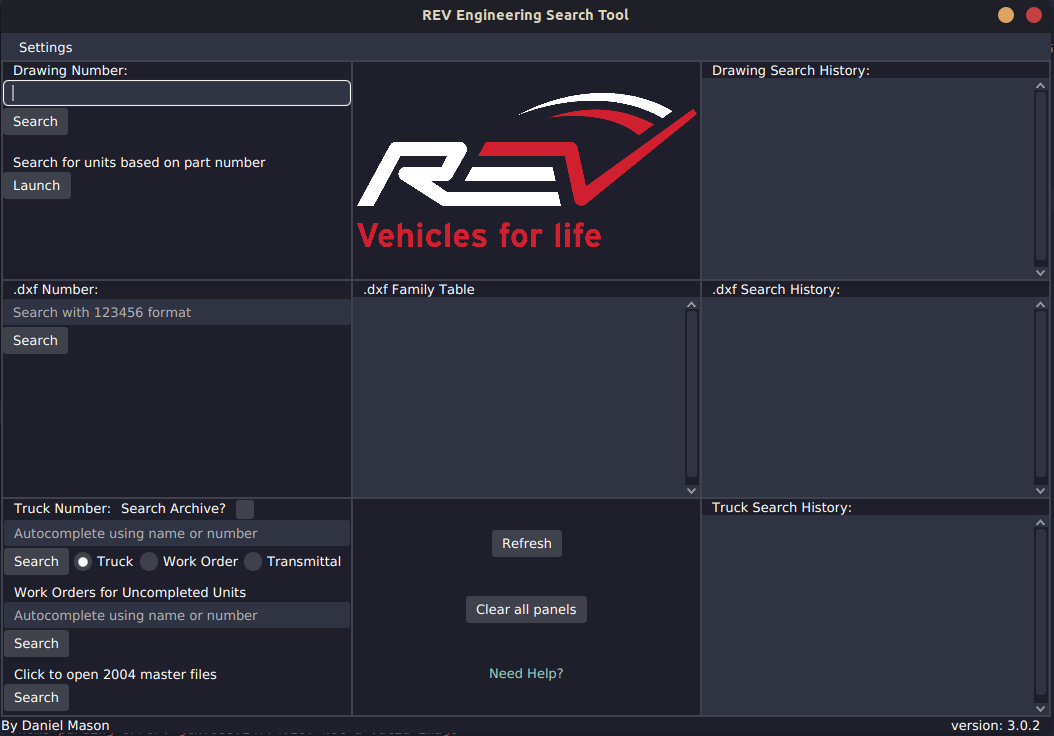
Task: Click the .dxf Number search field
Action: pos(177,313)
